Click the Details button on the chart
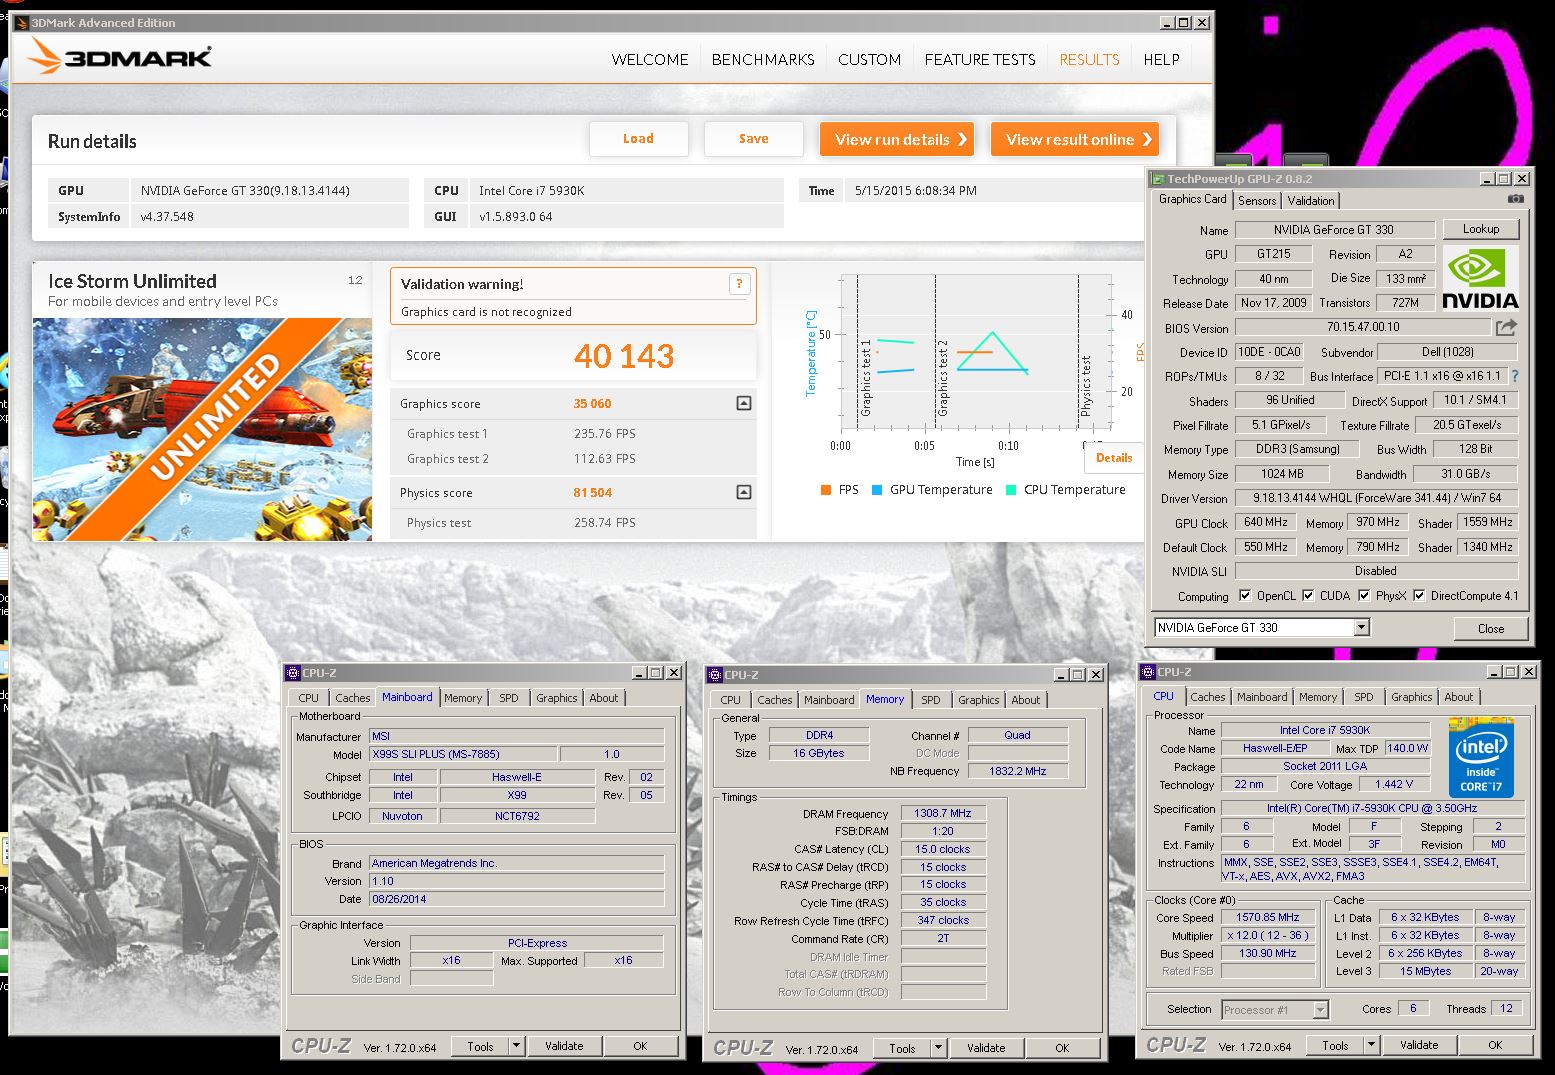 [1114, 457]
